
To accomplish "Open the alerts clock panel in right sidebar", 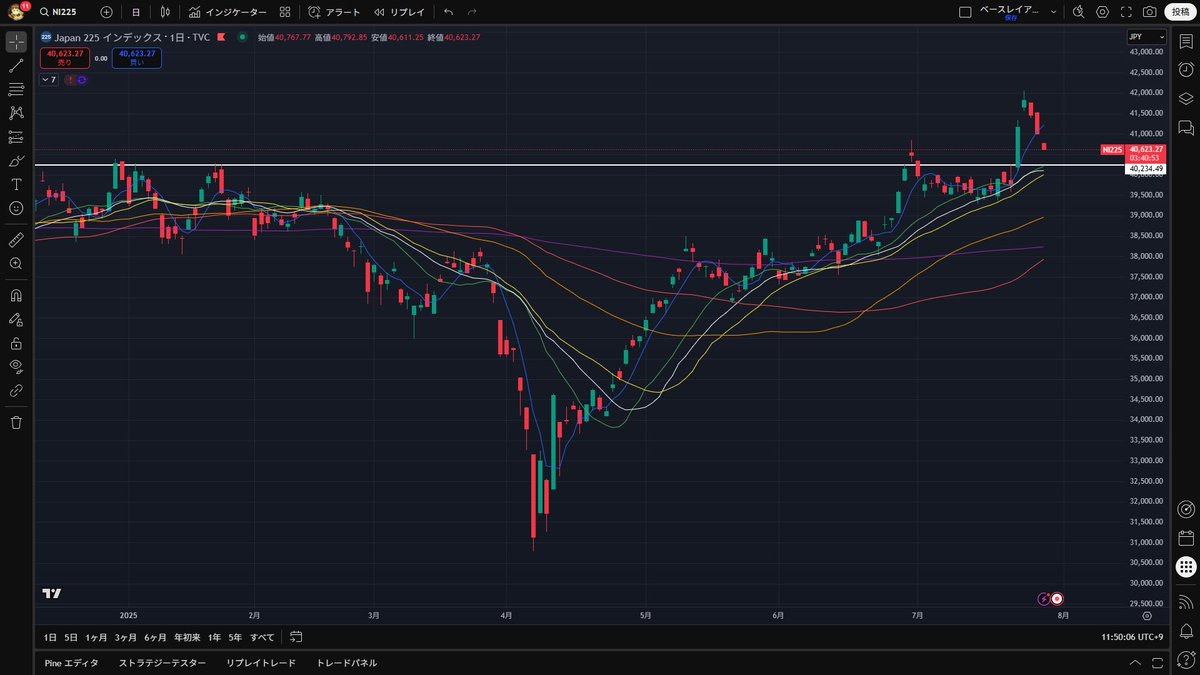I will pos(1186,69).
